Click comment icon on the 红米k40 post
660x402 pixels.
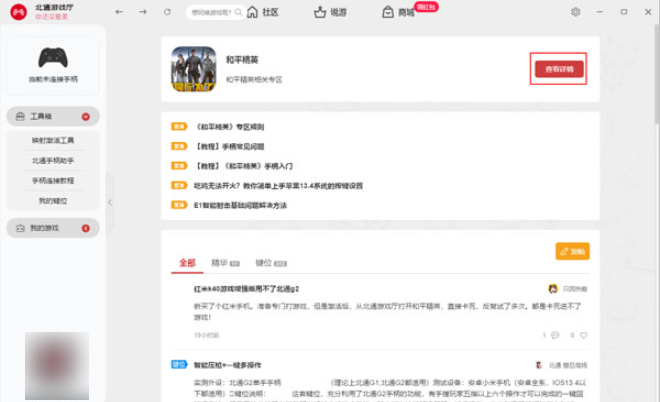555,335
